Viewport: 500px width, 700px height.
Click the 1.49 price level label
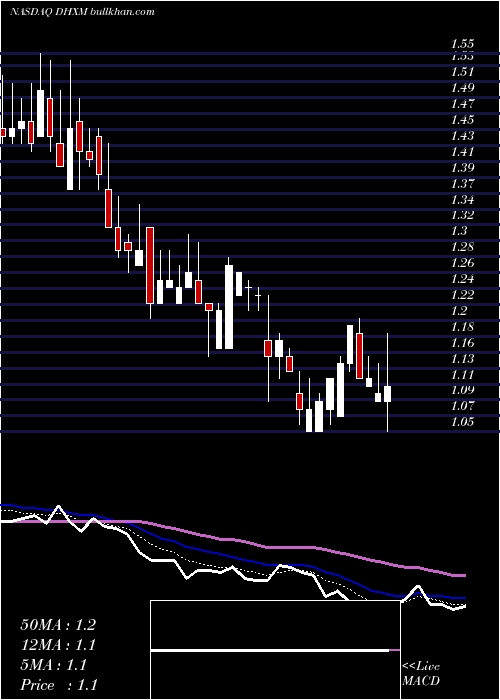tap(462, 88)
